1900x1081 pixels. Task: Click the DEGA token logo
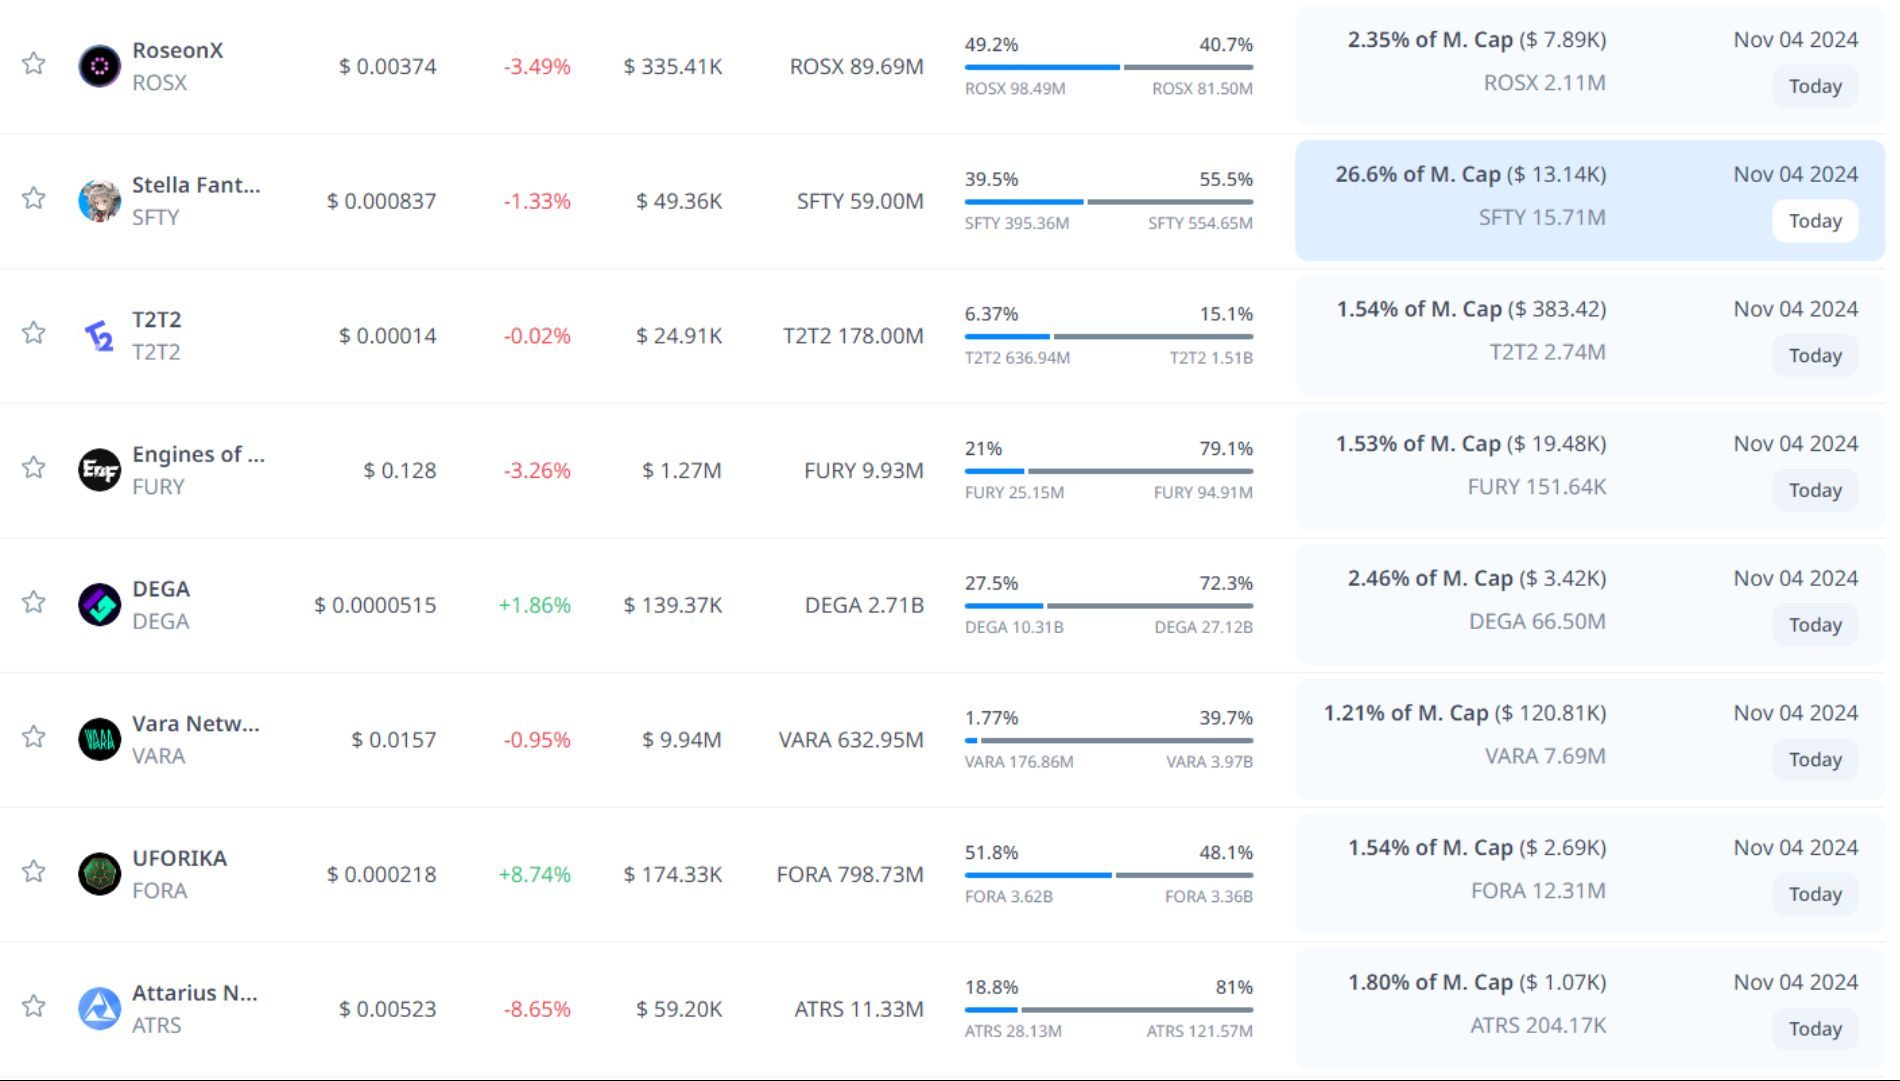coord(99,605)
